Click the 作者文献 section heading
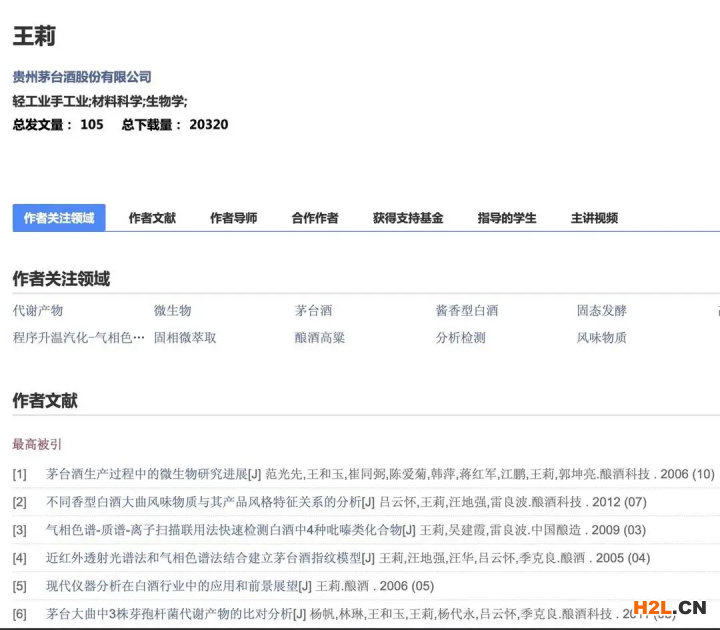The height and width of the screenshot is (630, 720). click(x=45, y=400)
